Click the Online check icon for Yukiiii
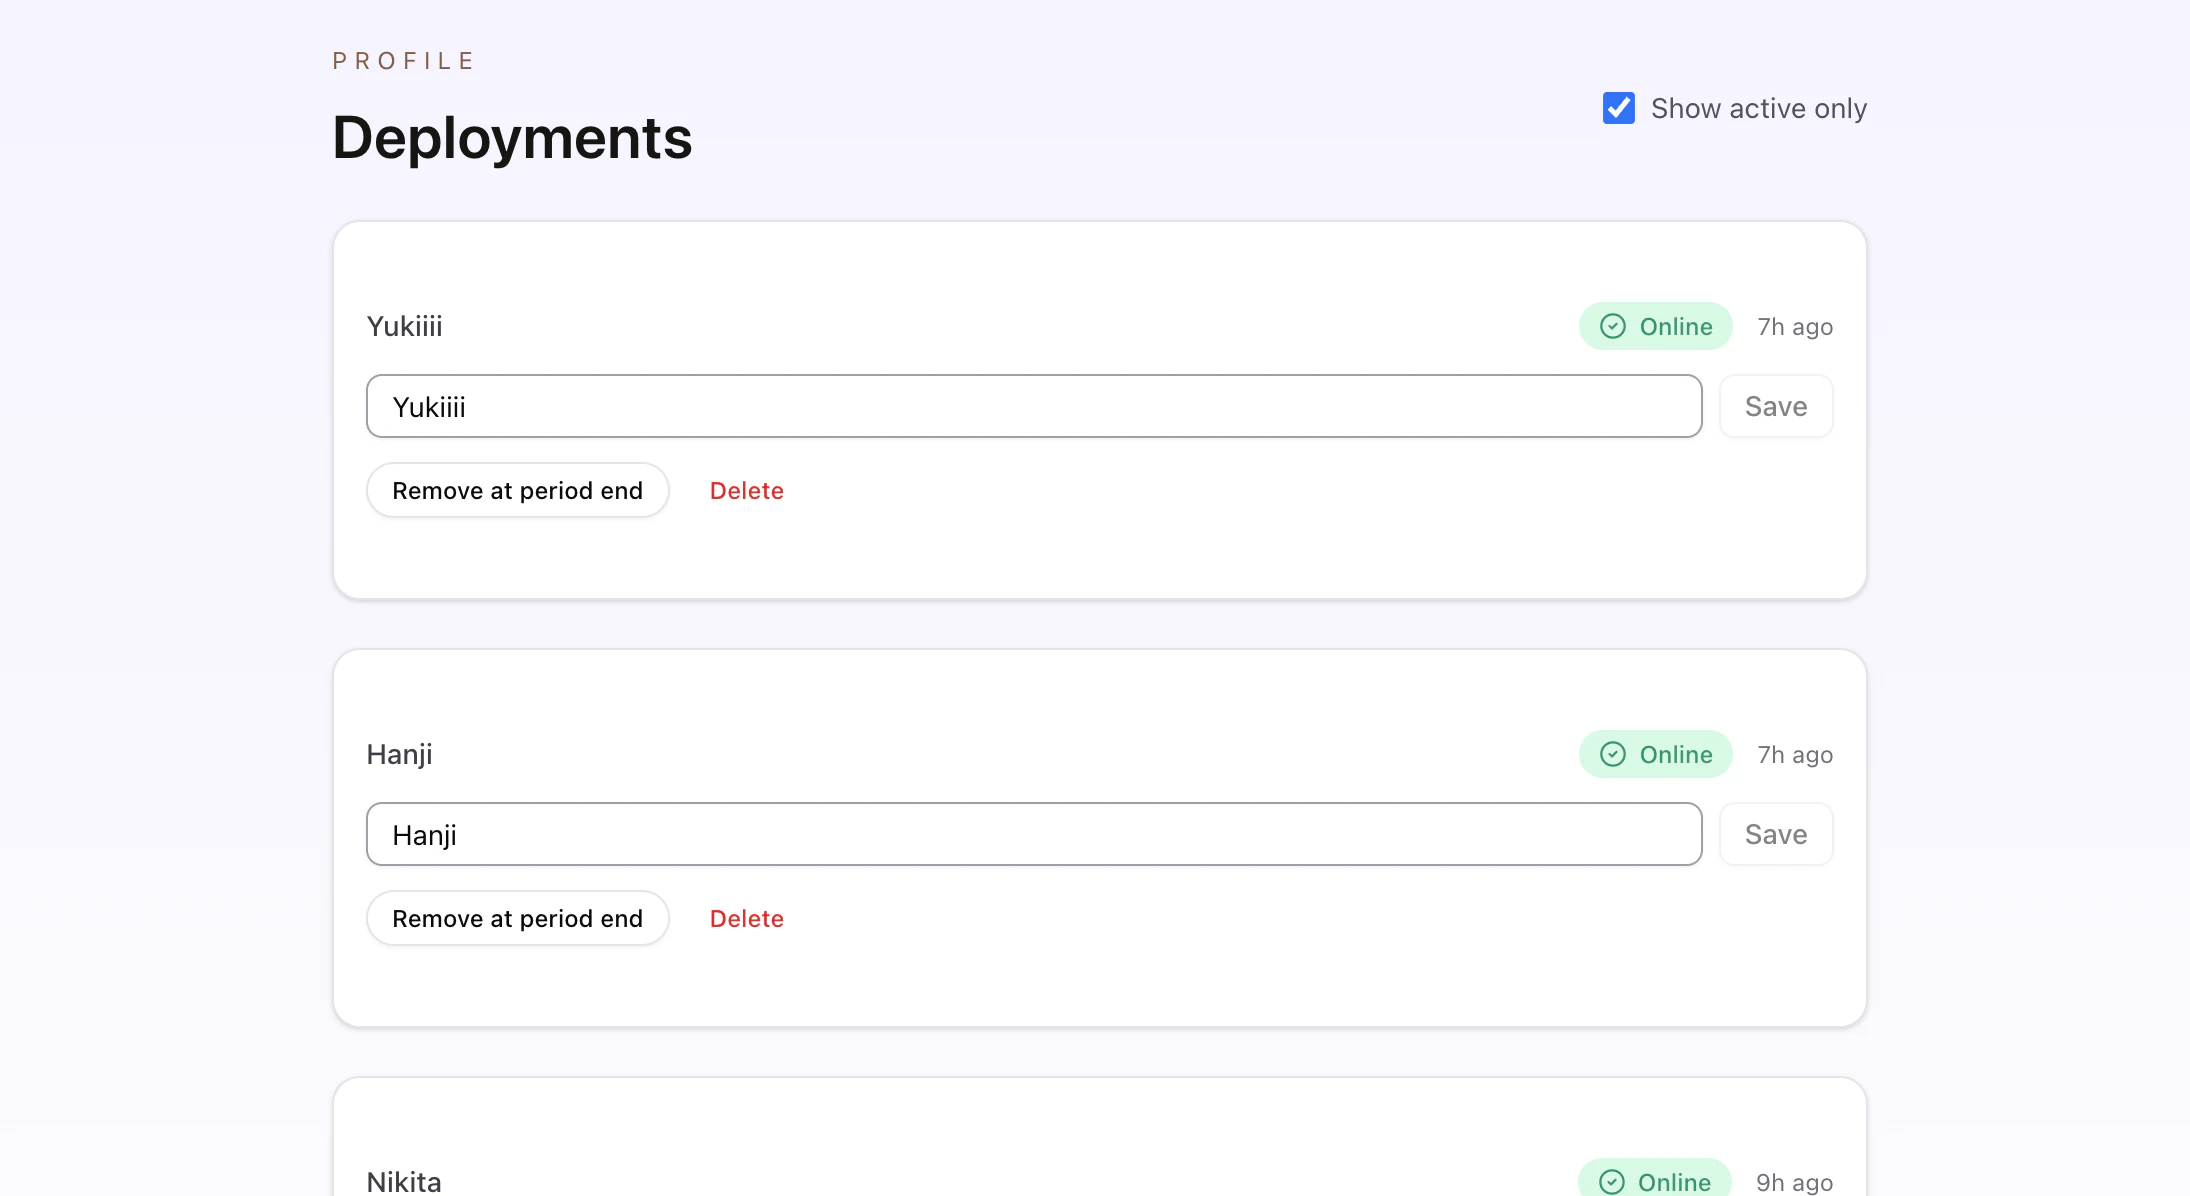The image size is (2190, 1196). 1612,326
